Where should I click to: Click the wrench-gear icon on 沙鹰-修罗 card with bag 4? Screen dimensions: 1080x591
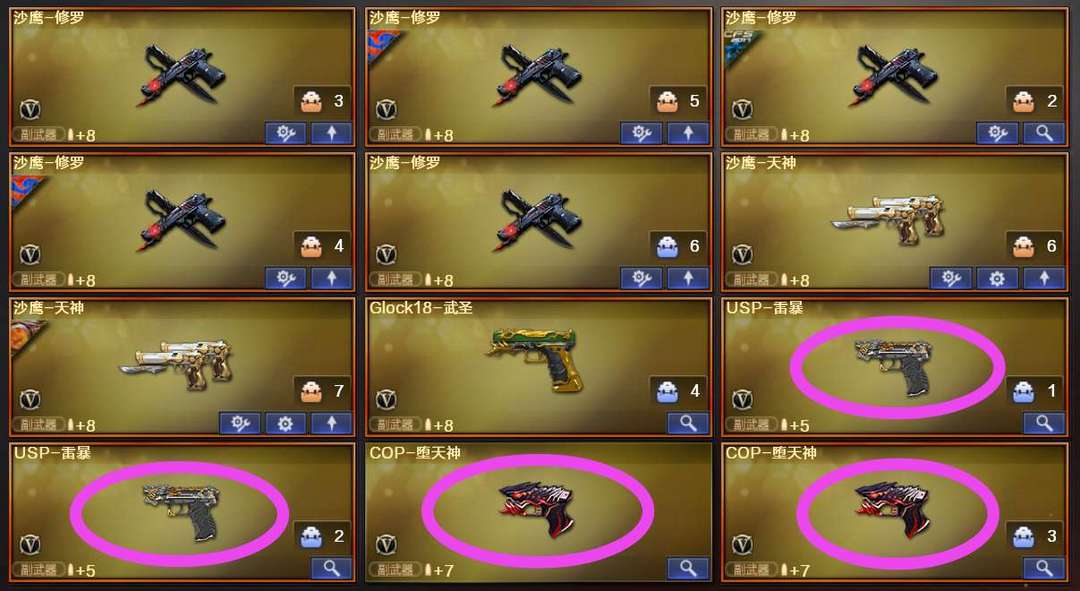[285, 278]
